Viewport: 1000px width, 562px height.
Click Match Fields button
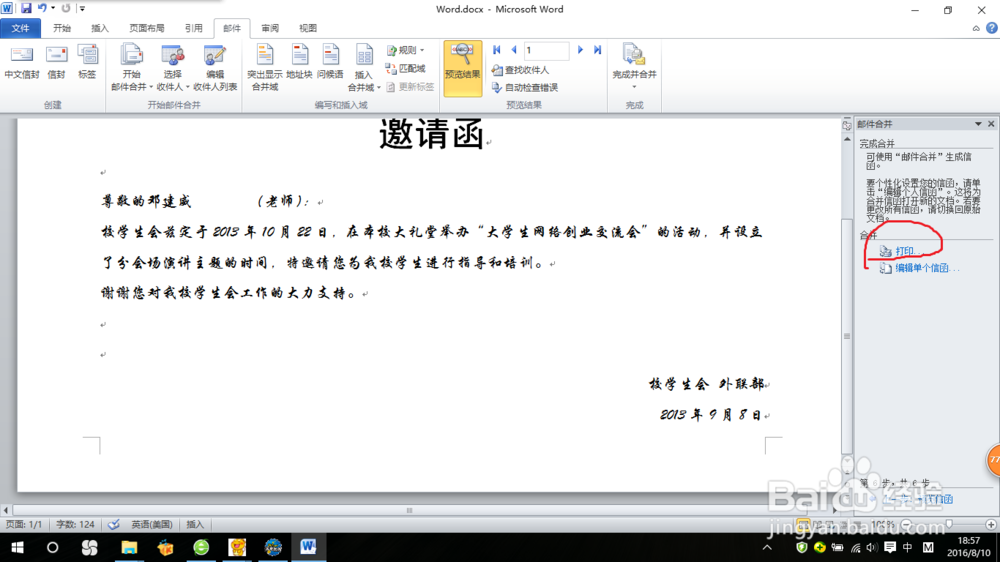[x=406, y=68]
